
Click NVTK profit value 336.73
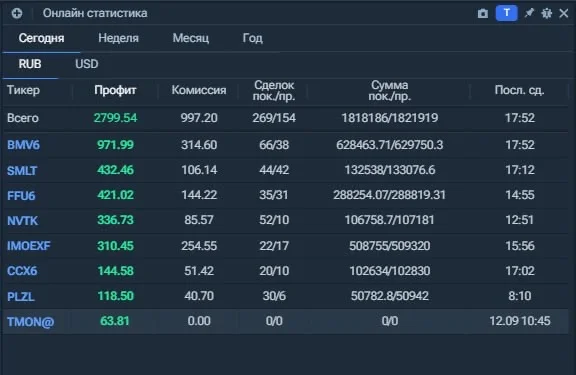pyautogui.click(x=115, y=220)
